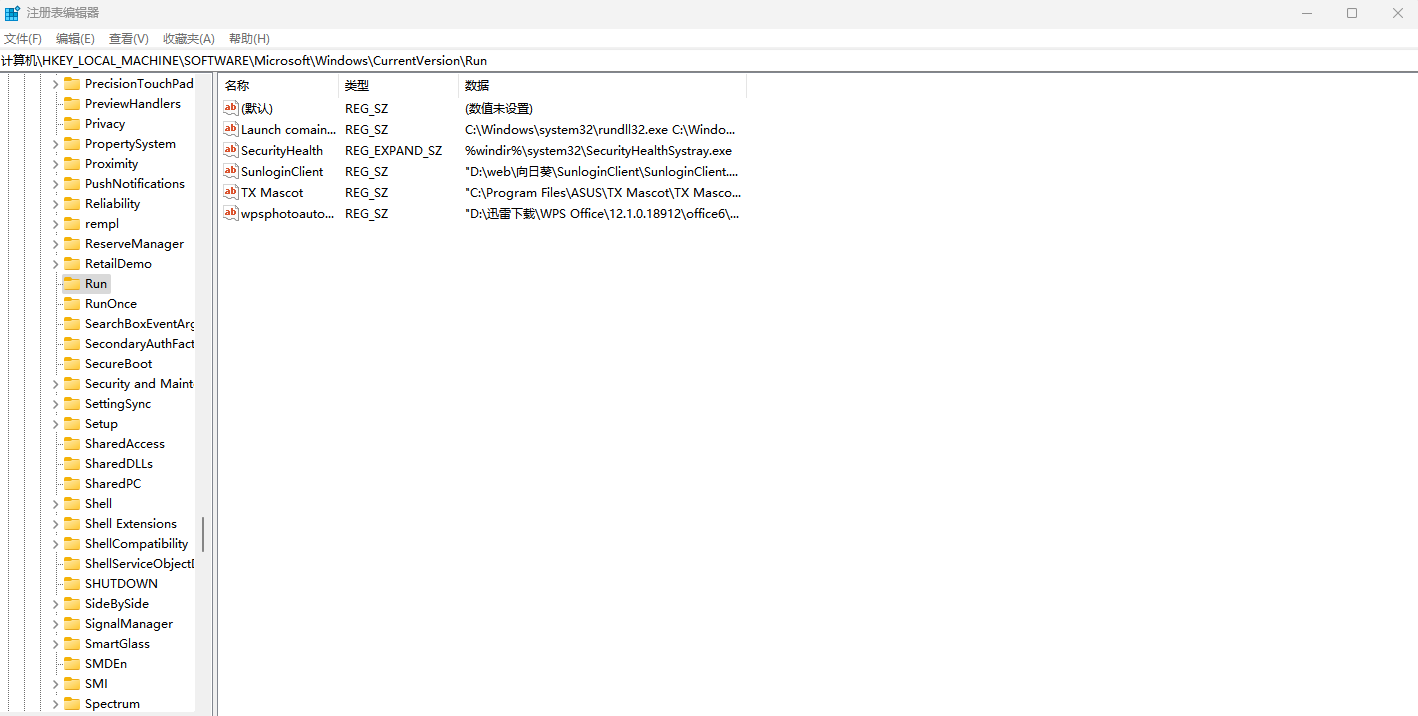1418x716 pixels.
Task: Select the SharedDLLs key in tree
Action: tap(118, 464)
